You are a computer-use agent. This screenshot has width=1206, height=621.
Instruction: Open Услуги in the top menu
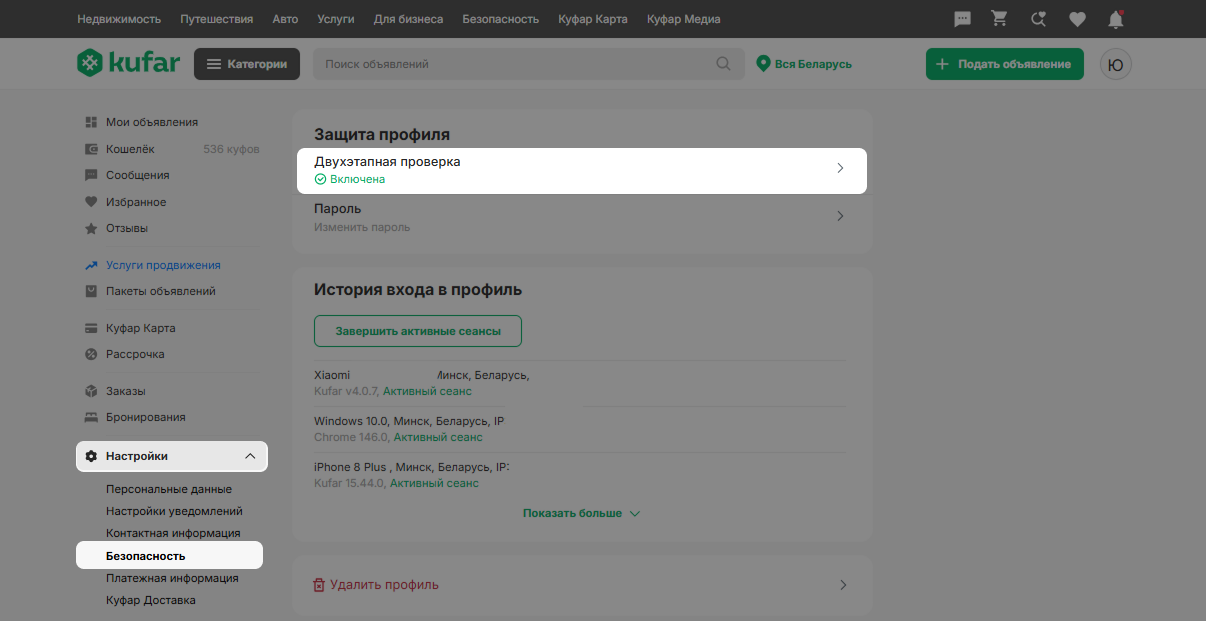(x=335, y=19)
